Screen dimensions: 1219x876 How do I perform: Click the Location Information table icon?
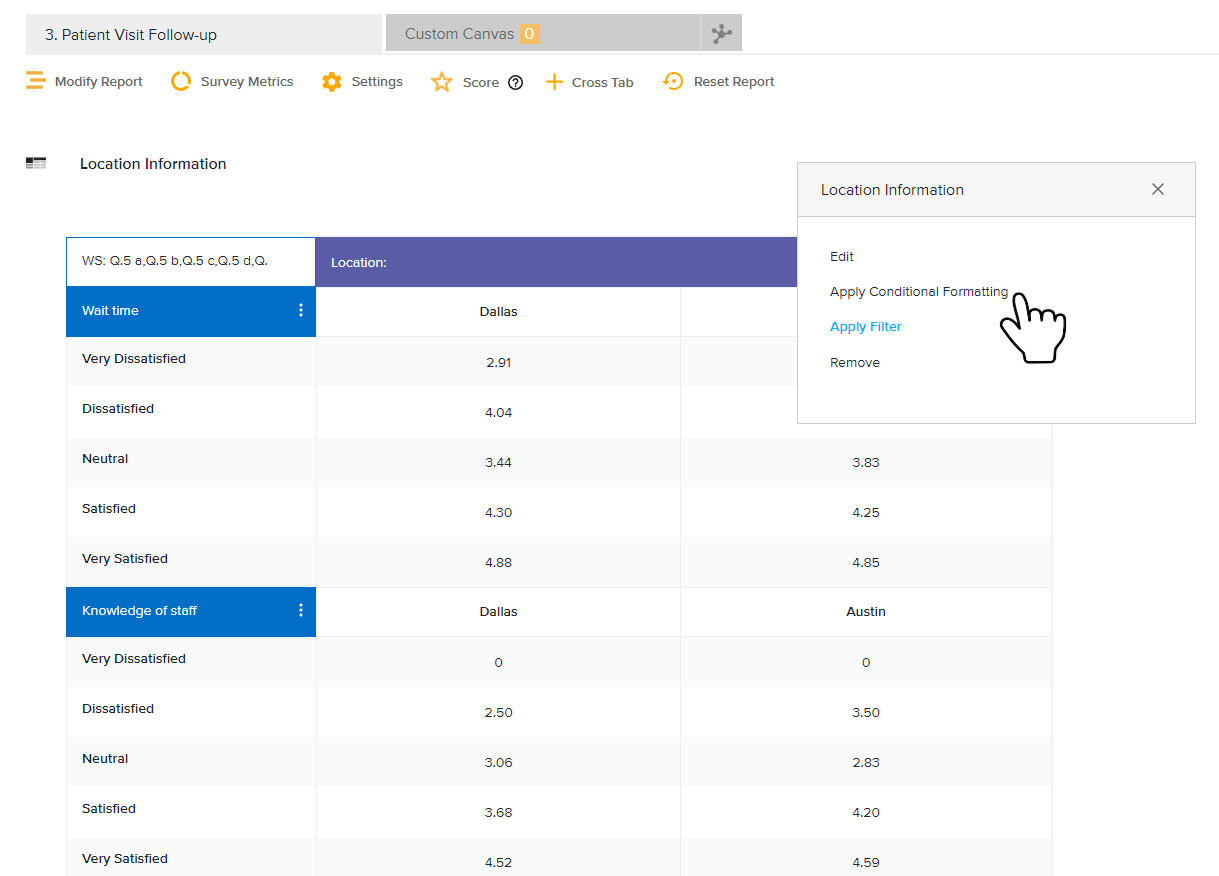[36, 163]
